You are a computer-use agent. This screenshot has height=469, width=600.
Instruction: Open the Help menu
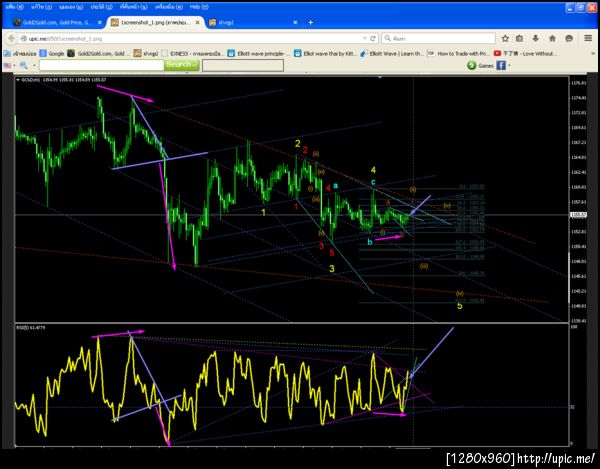pos(199,7)
